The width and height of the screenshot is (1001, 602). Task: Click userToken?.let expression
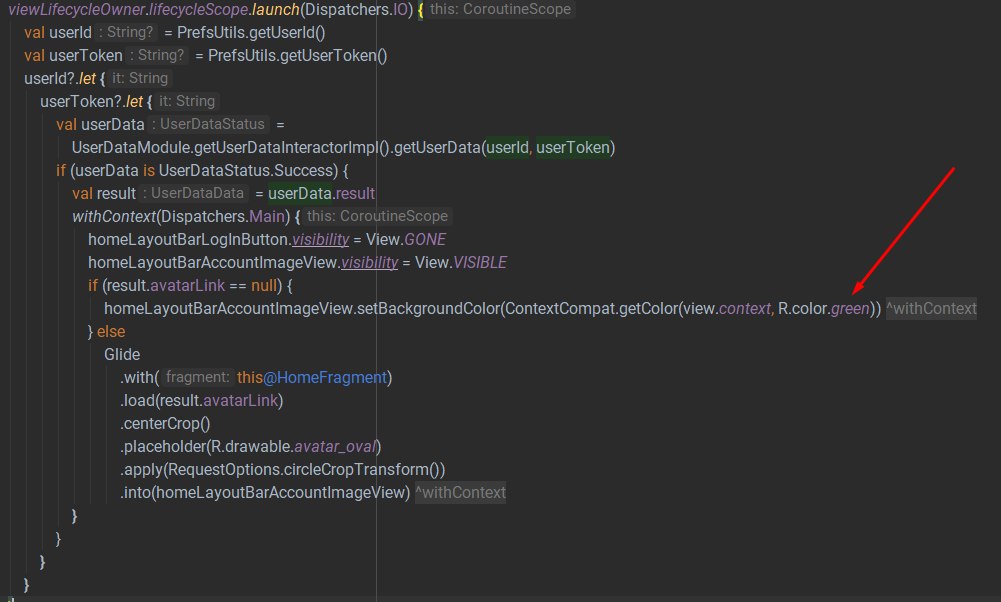tap(91, 102)
